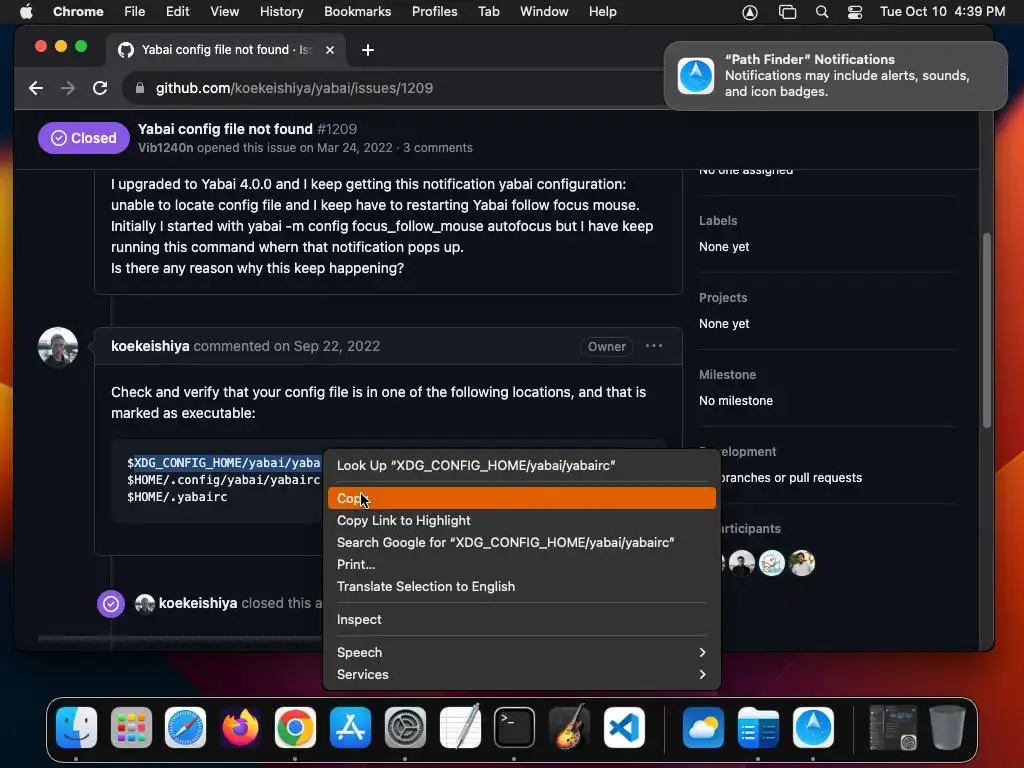Click koekeishiya in the closed event
Viewport: 1024px width, 768px height.
[198, 603]
